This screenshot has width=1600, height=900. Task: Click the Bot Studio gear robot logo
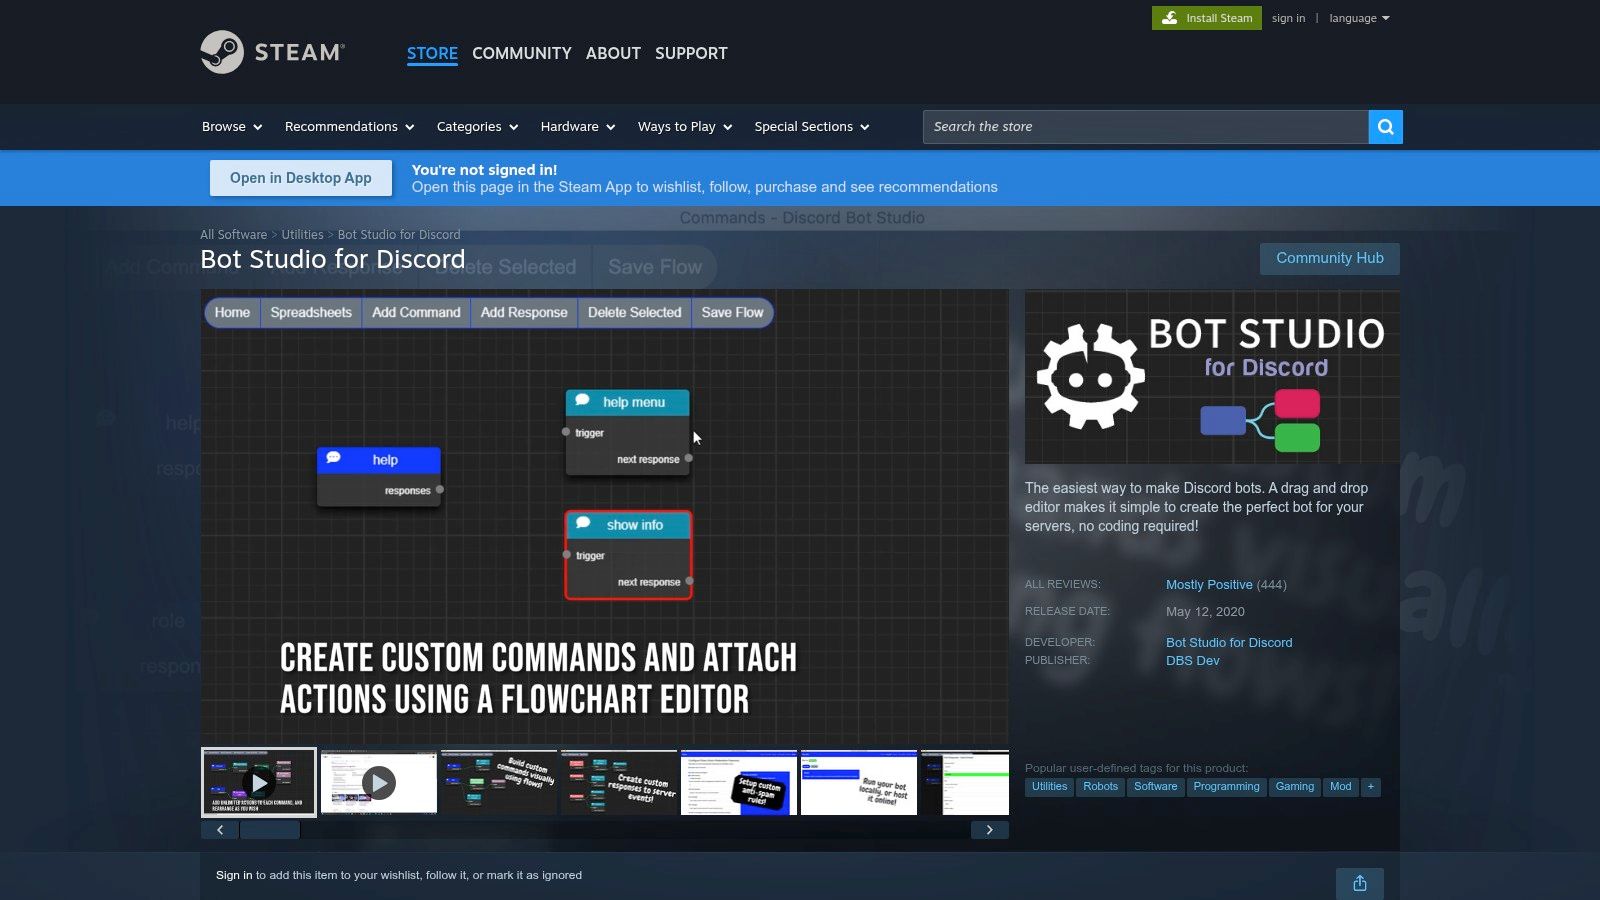pos(1090,376)
